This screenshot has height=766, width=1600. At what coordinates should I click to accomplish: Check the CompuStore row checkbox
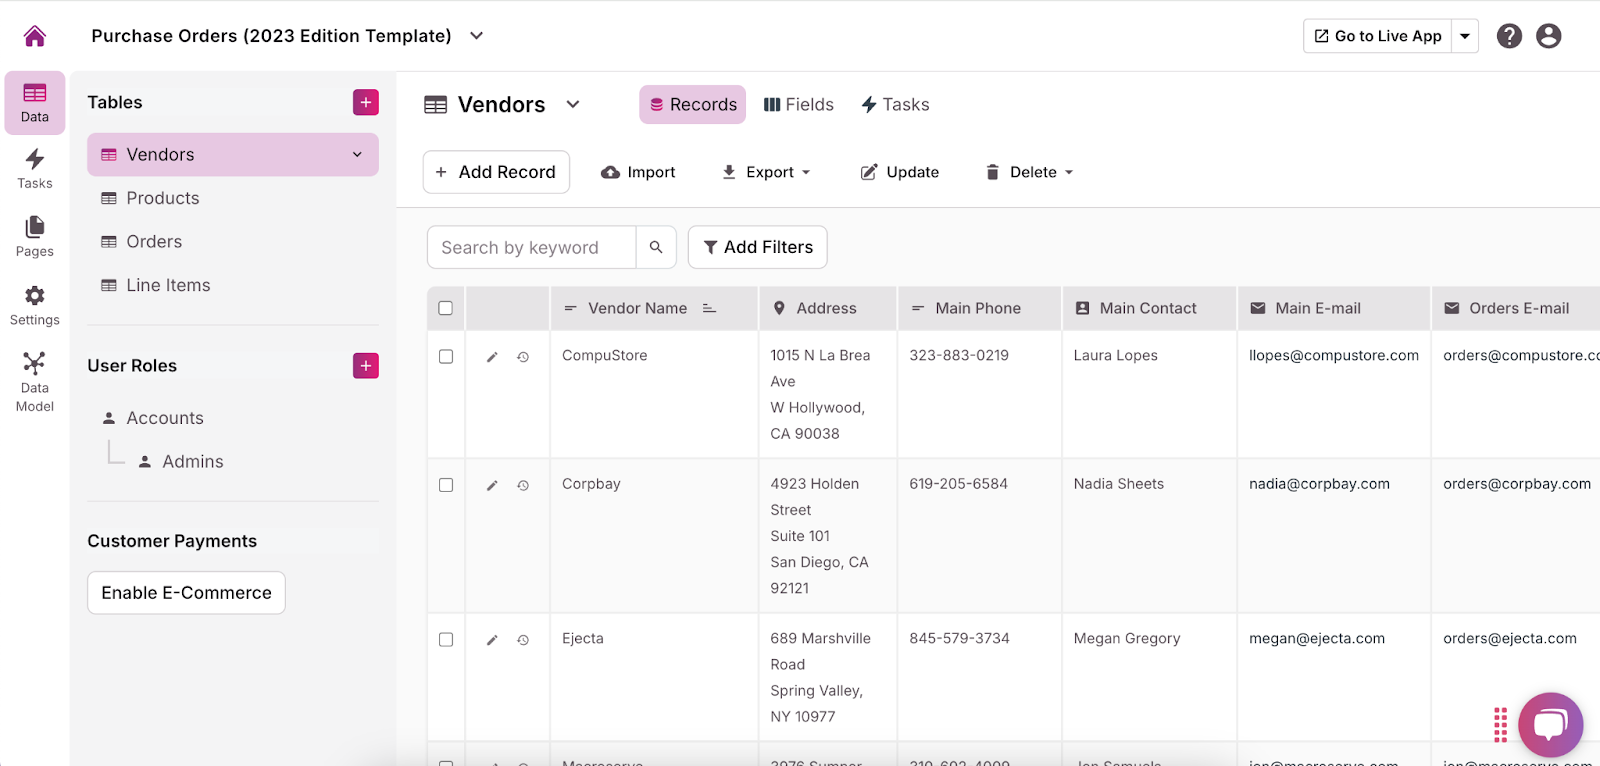446,357
